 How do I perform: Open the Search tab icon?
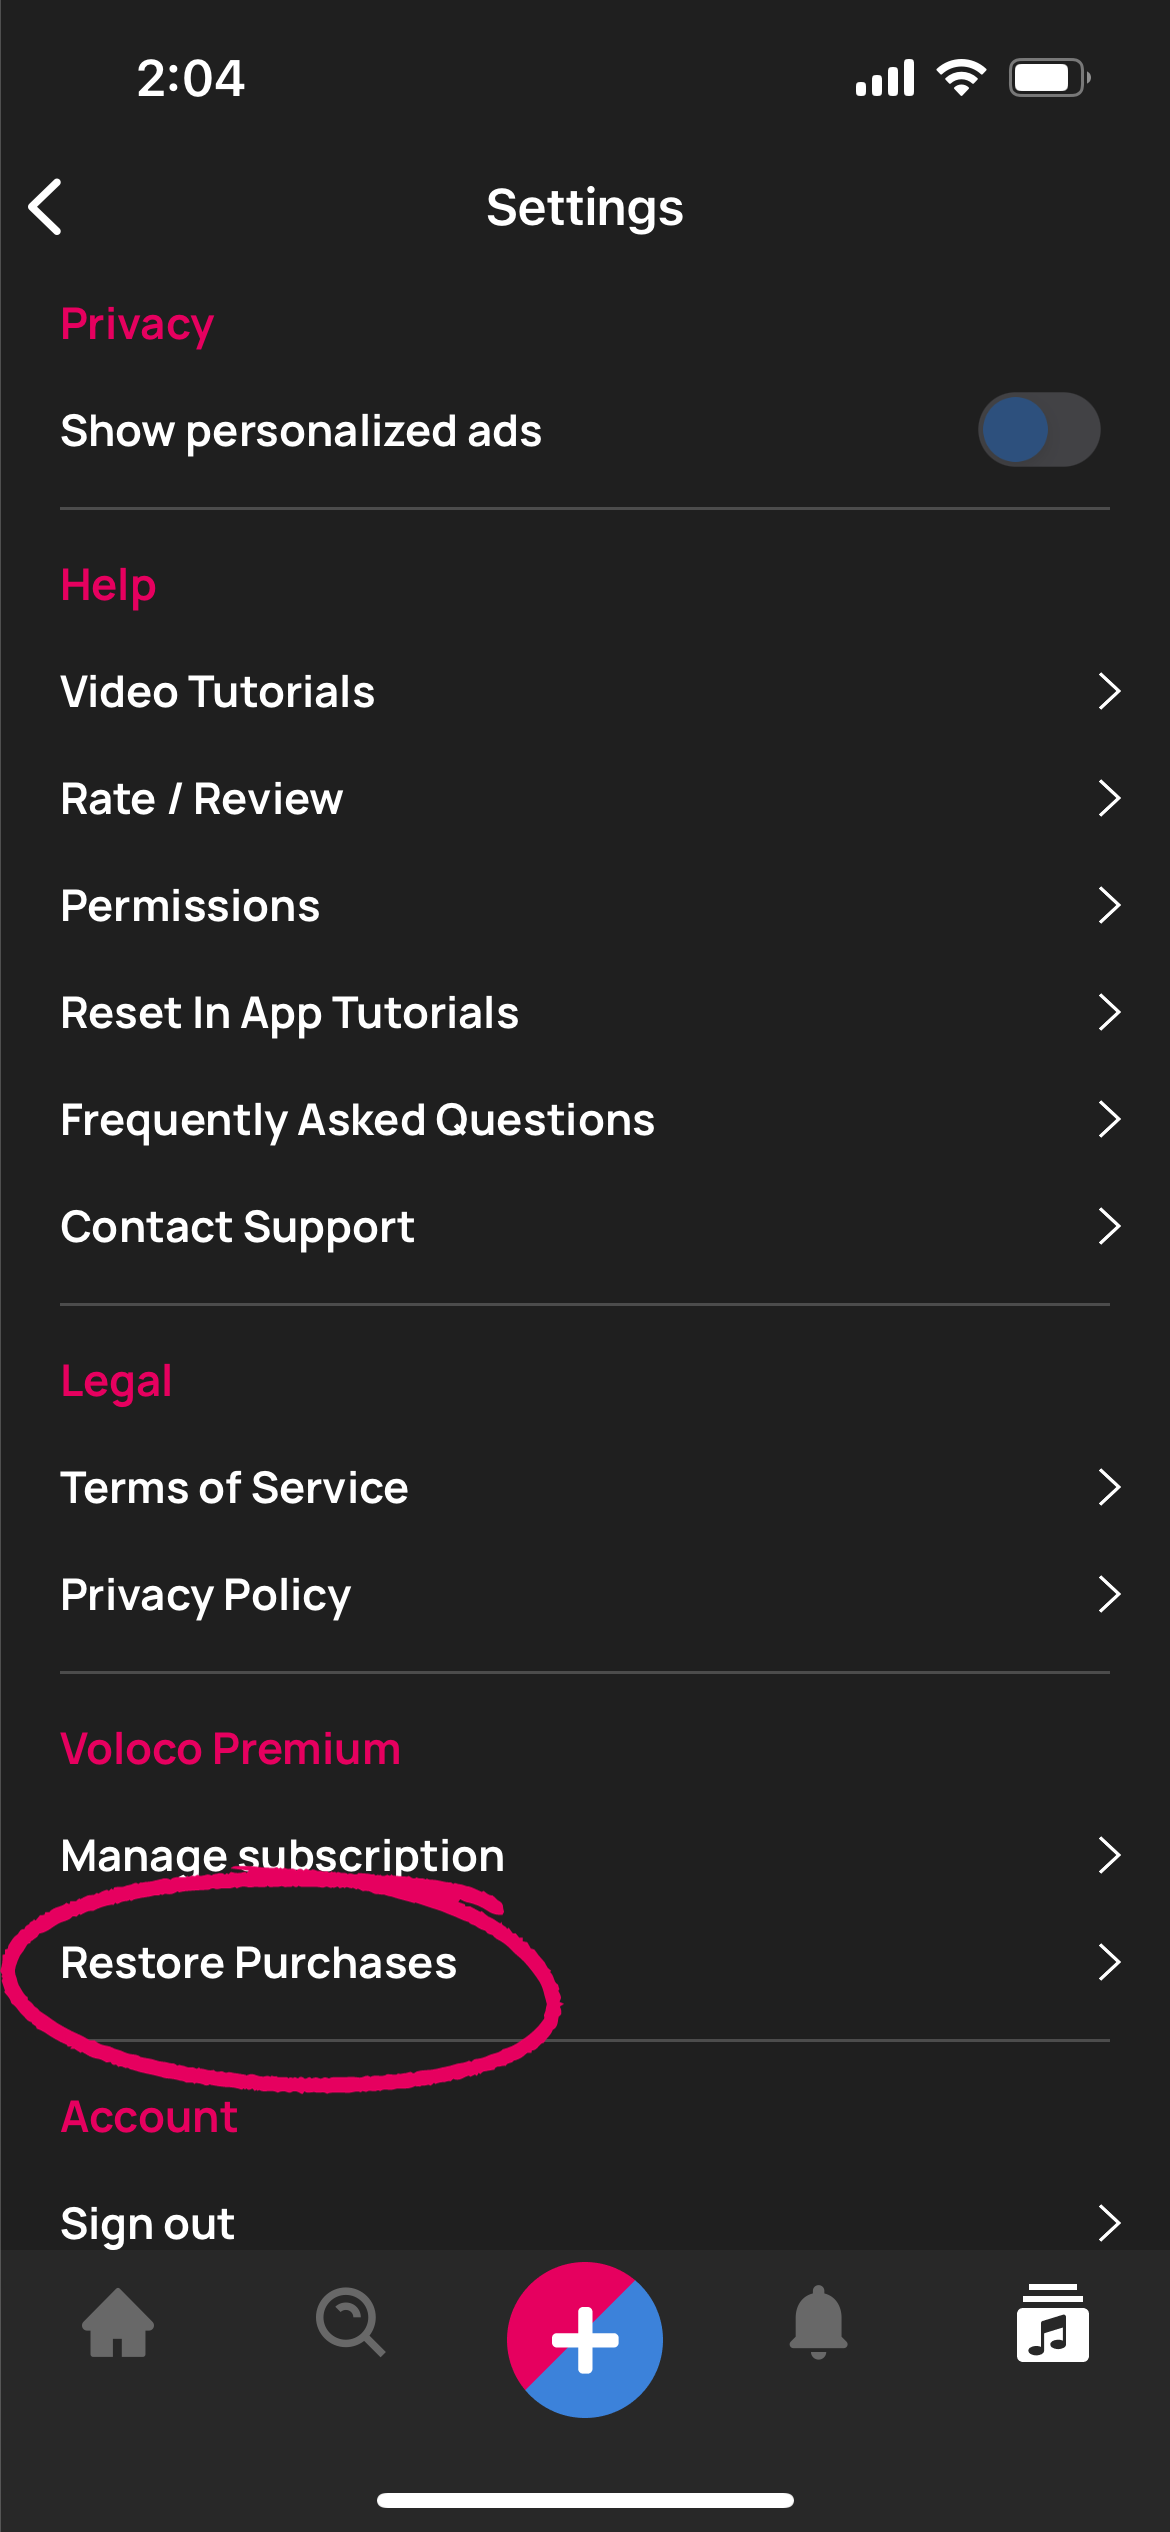tap(350, 2321)
